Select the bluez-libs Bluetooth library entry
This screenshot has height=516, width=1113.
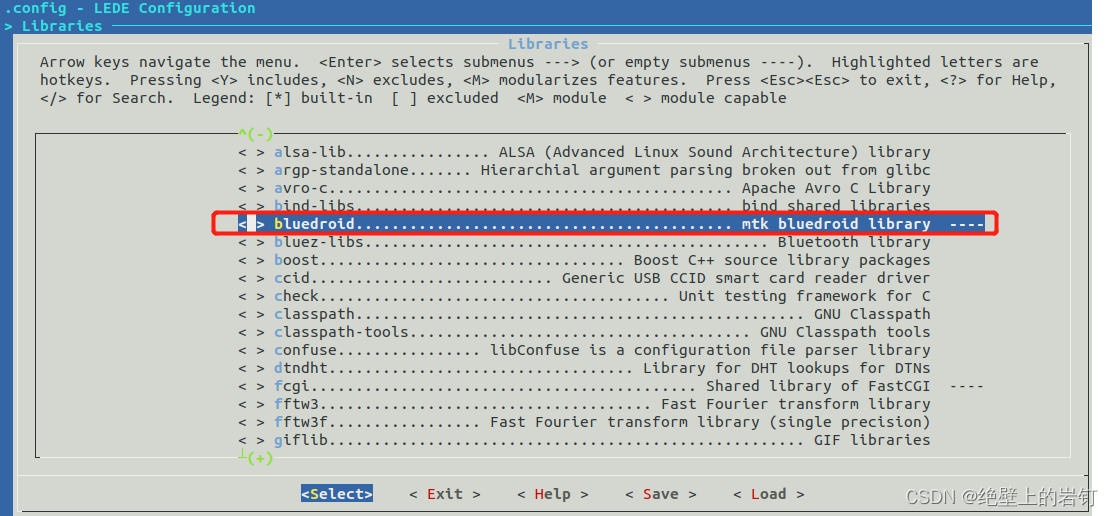tap(584, 242)
